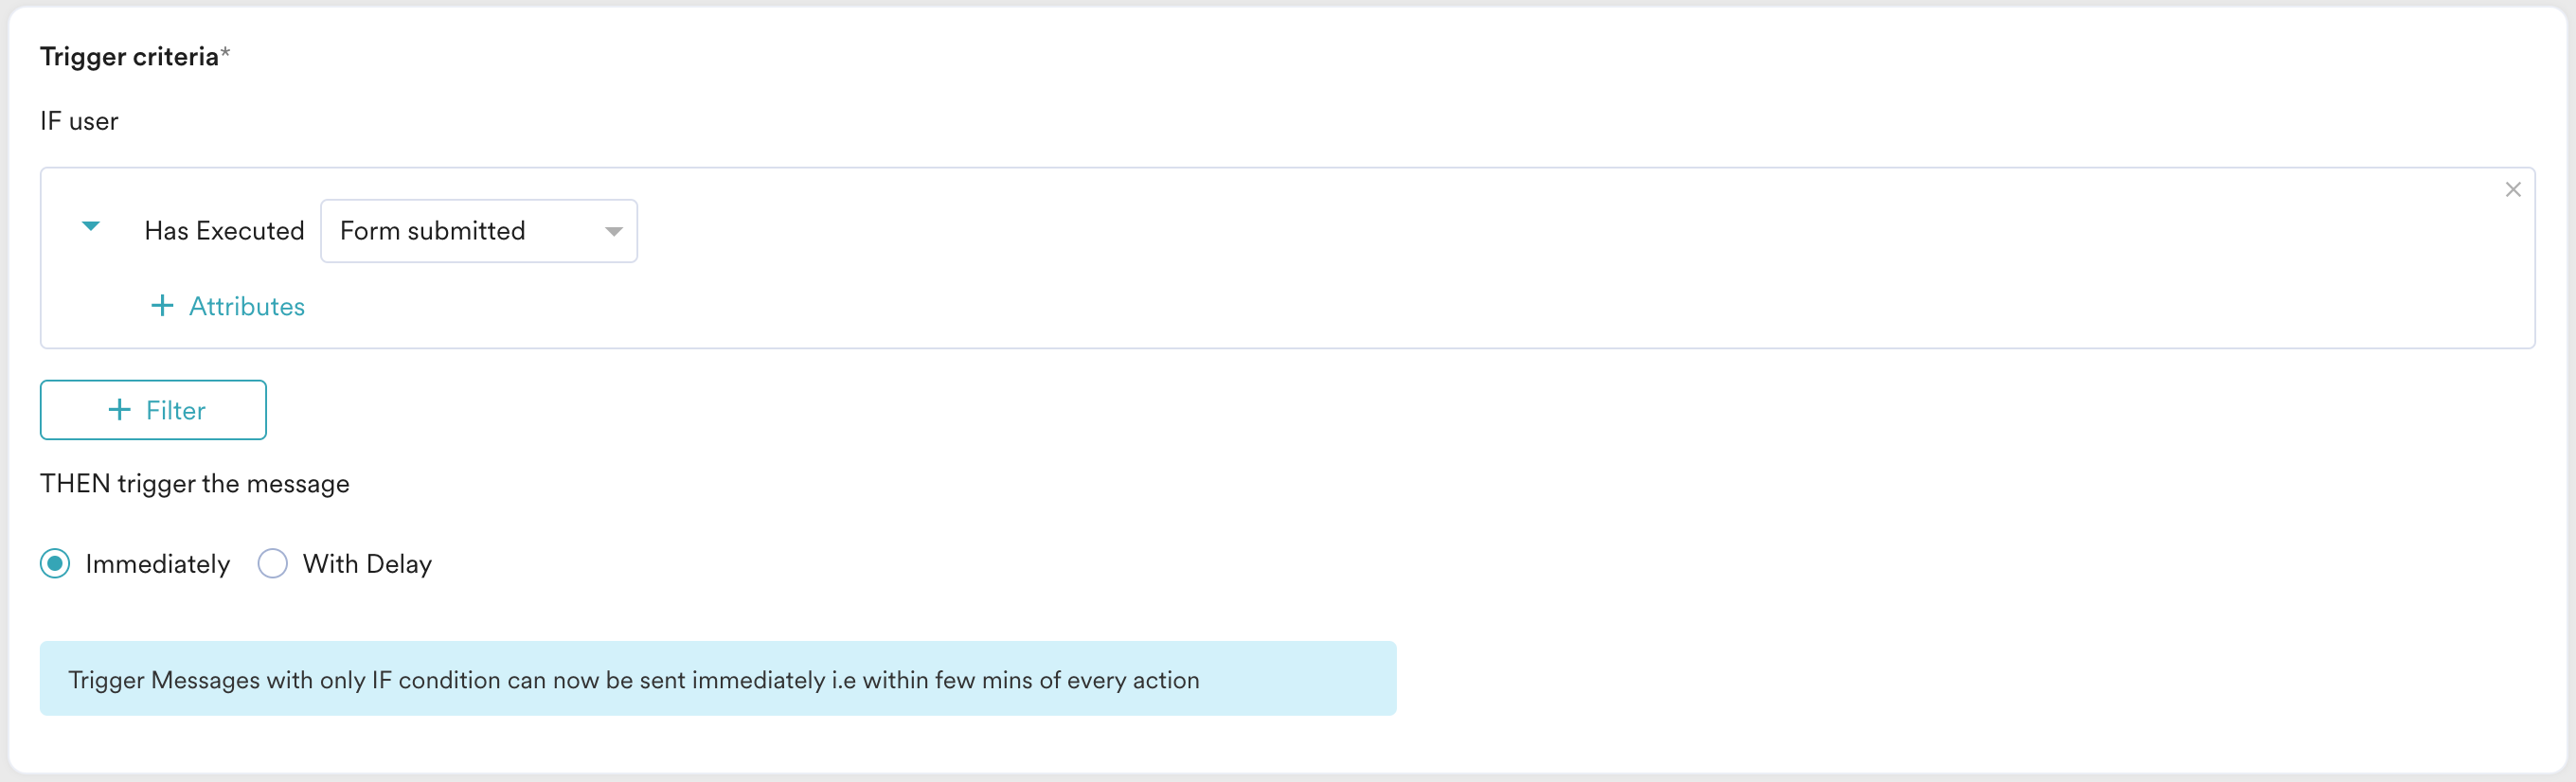Click the Form submitted text in combo box
2576x782 pixels.
pos(432,231)
